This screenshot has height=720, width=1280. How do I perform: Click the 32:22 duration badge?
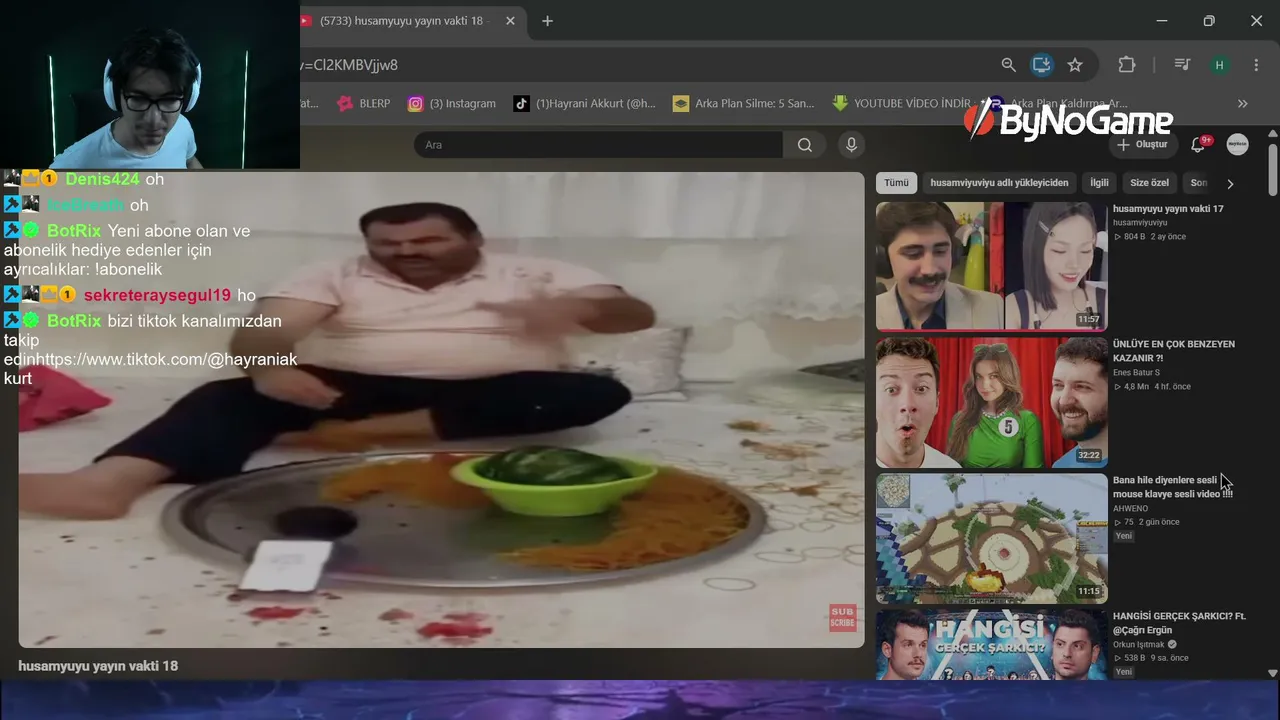(1088, 456)
